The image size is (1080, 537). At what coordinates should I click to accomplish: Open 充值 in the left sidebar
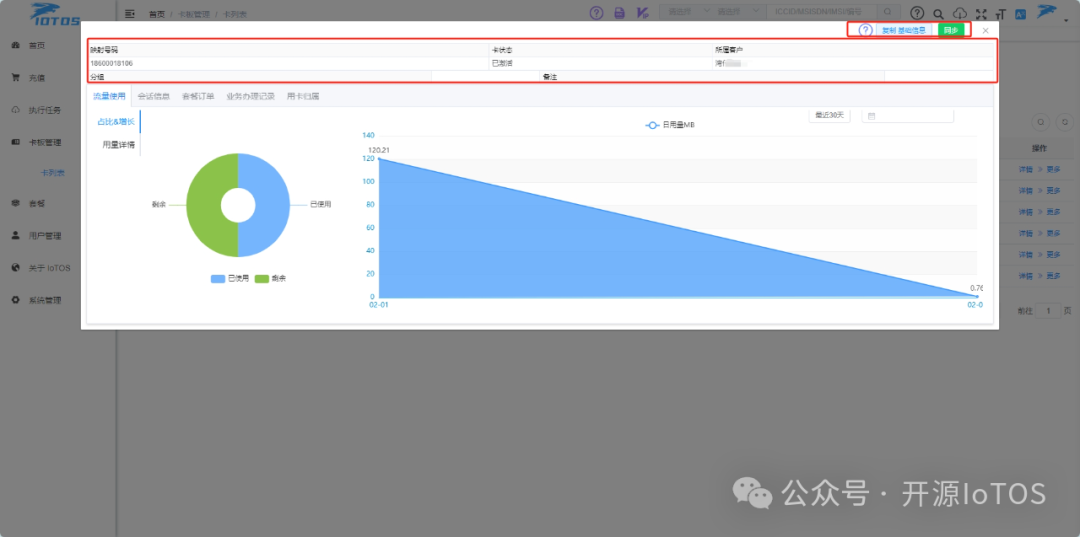(37, 78)
